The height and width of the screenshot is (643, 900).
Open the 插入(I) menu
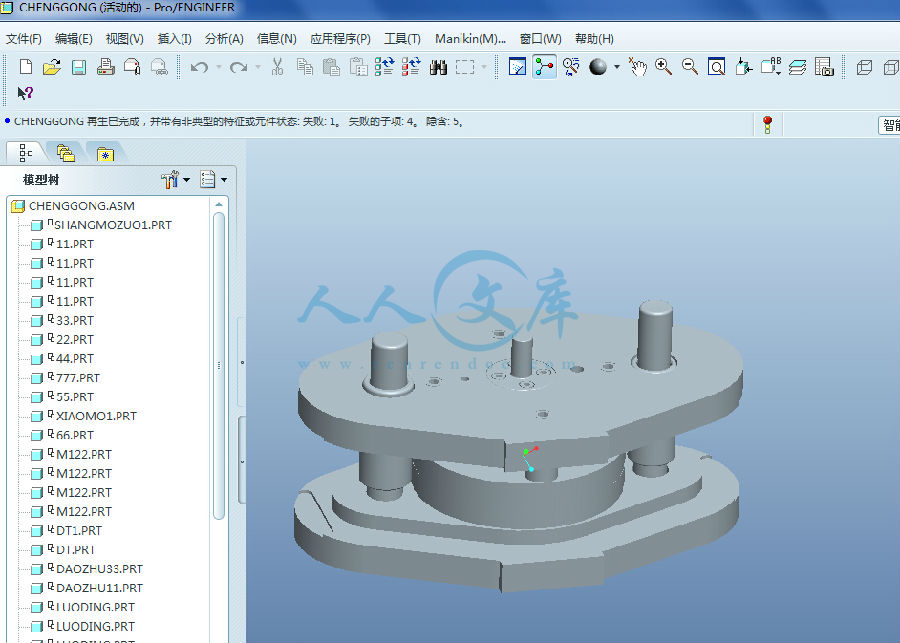click(174, 39)
